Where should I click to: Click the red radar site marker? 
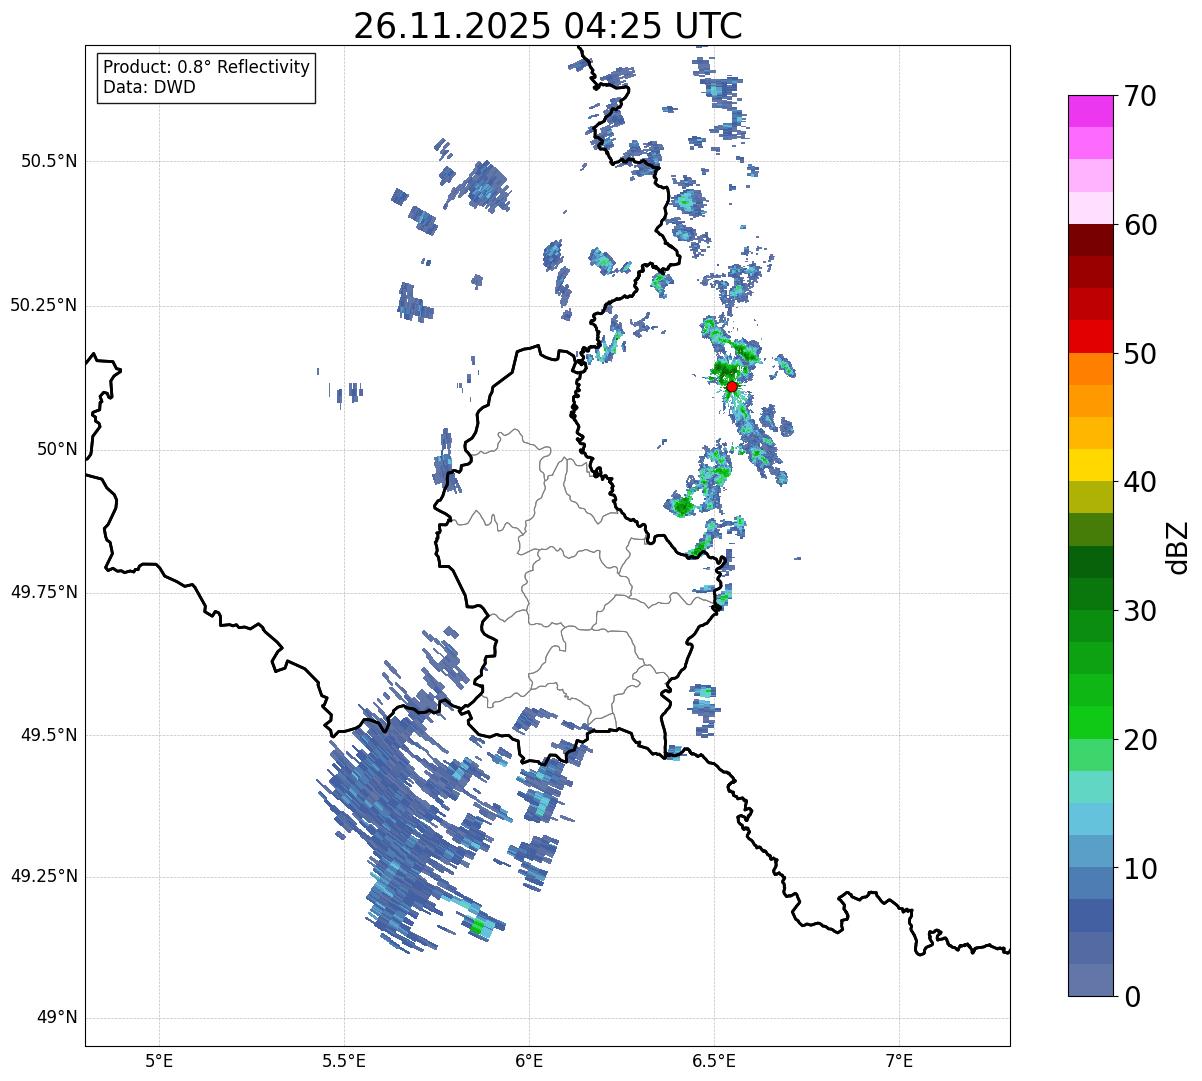(731, 386)
